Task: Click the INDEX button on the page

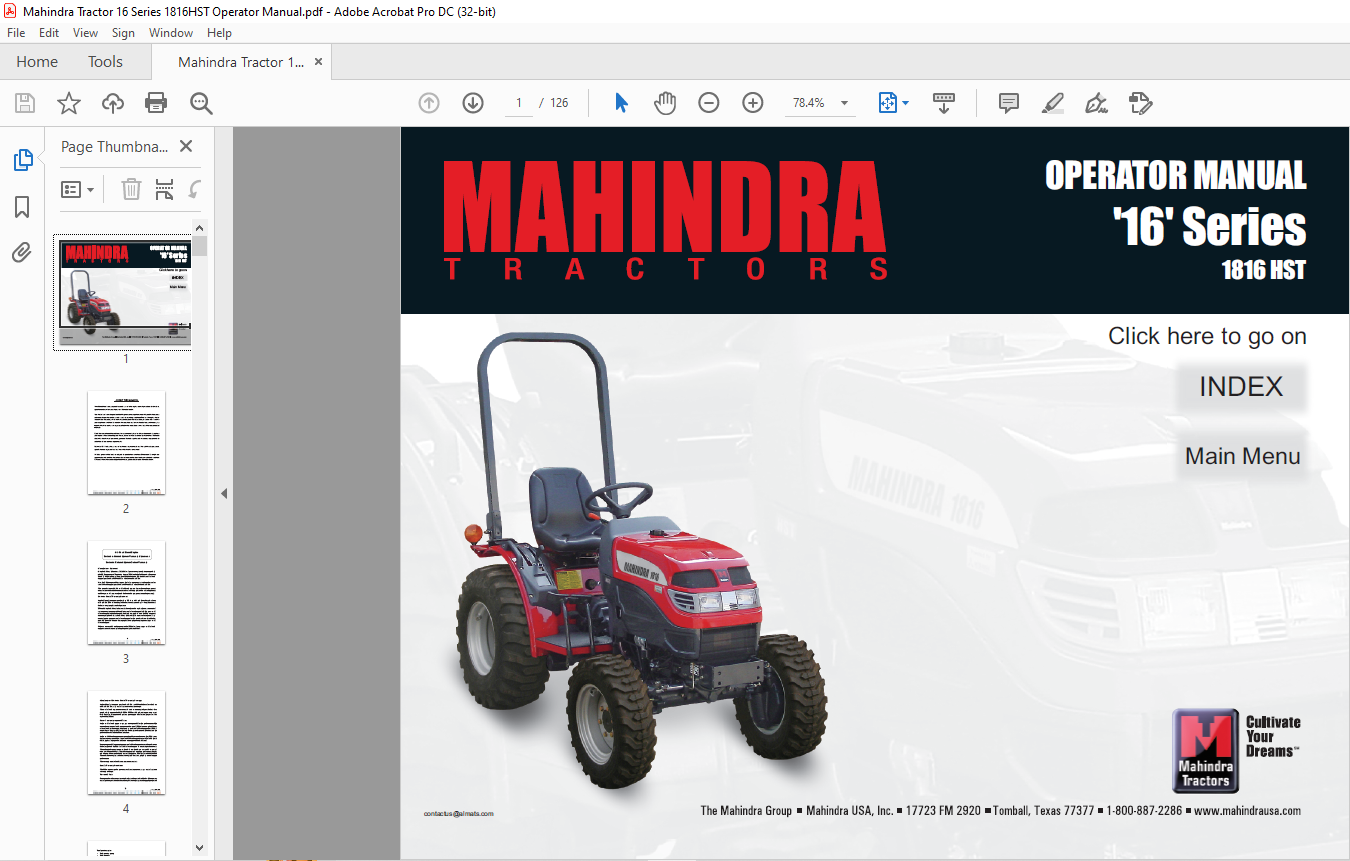Action: [1241, 387]
